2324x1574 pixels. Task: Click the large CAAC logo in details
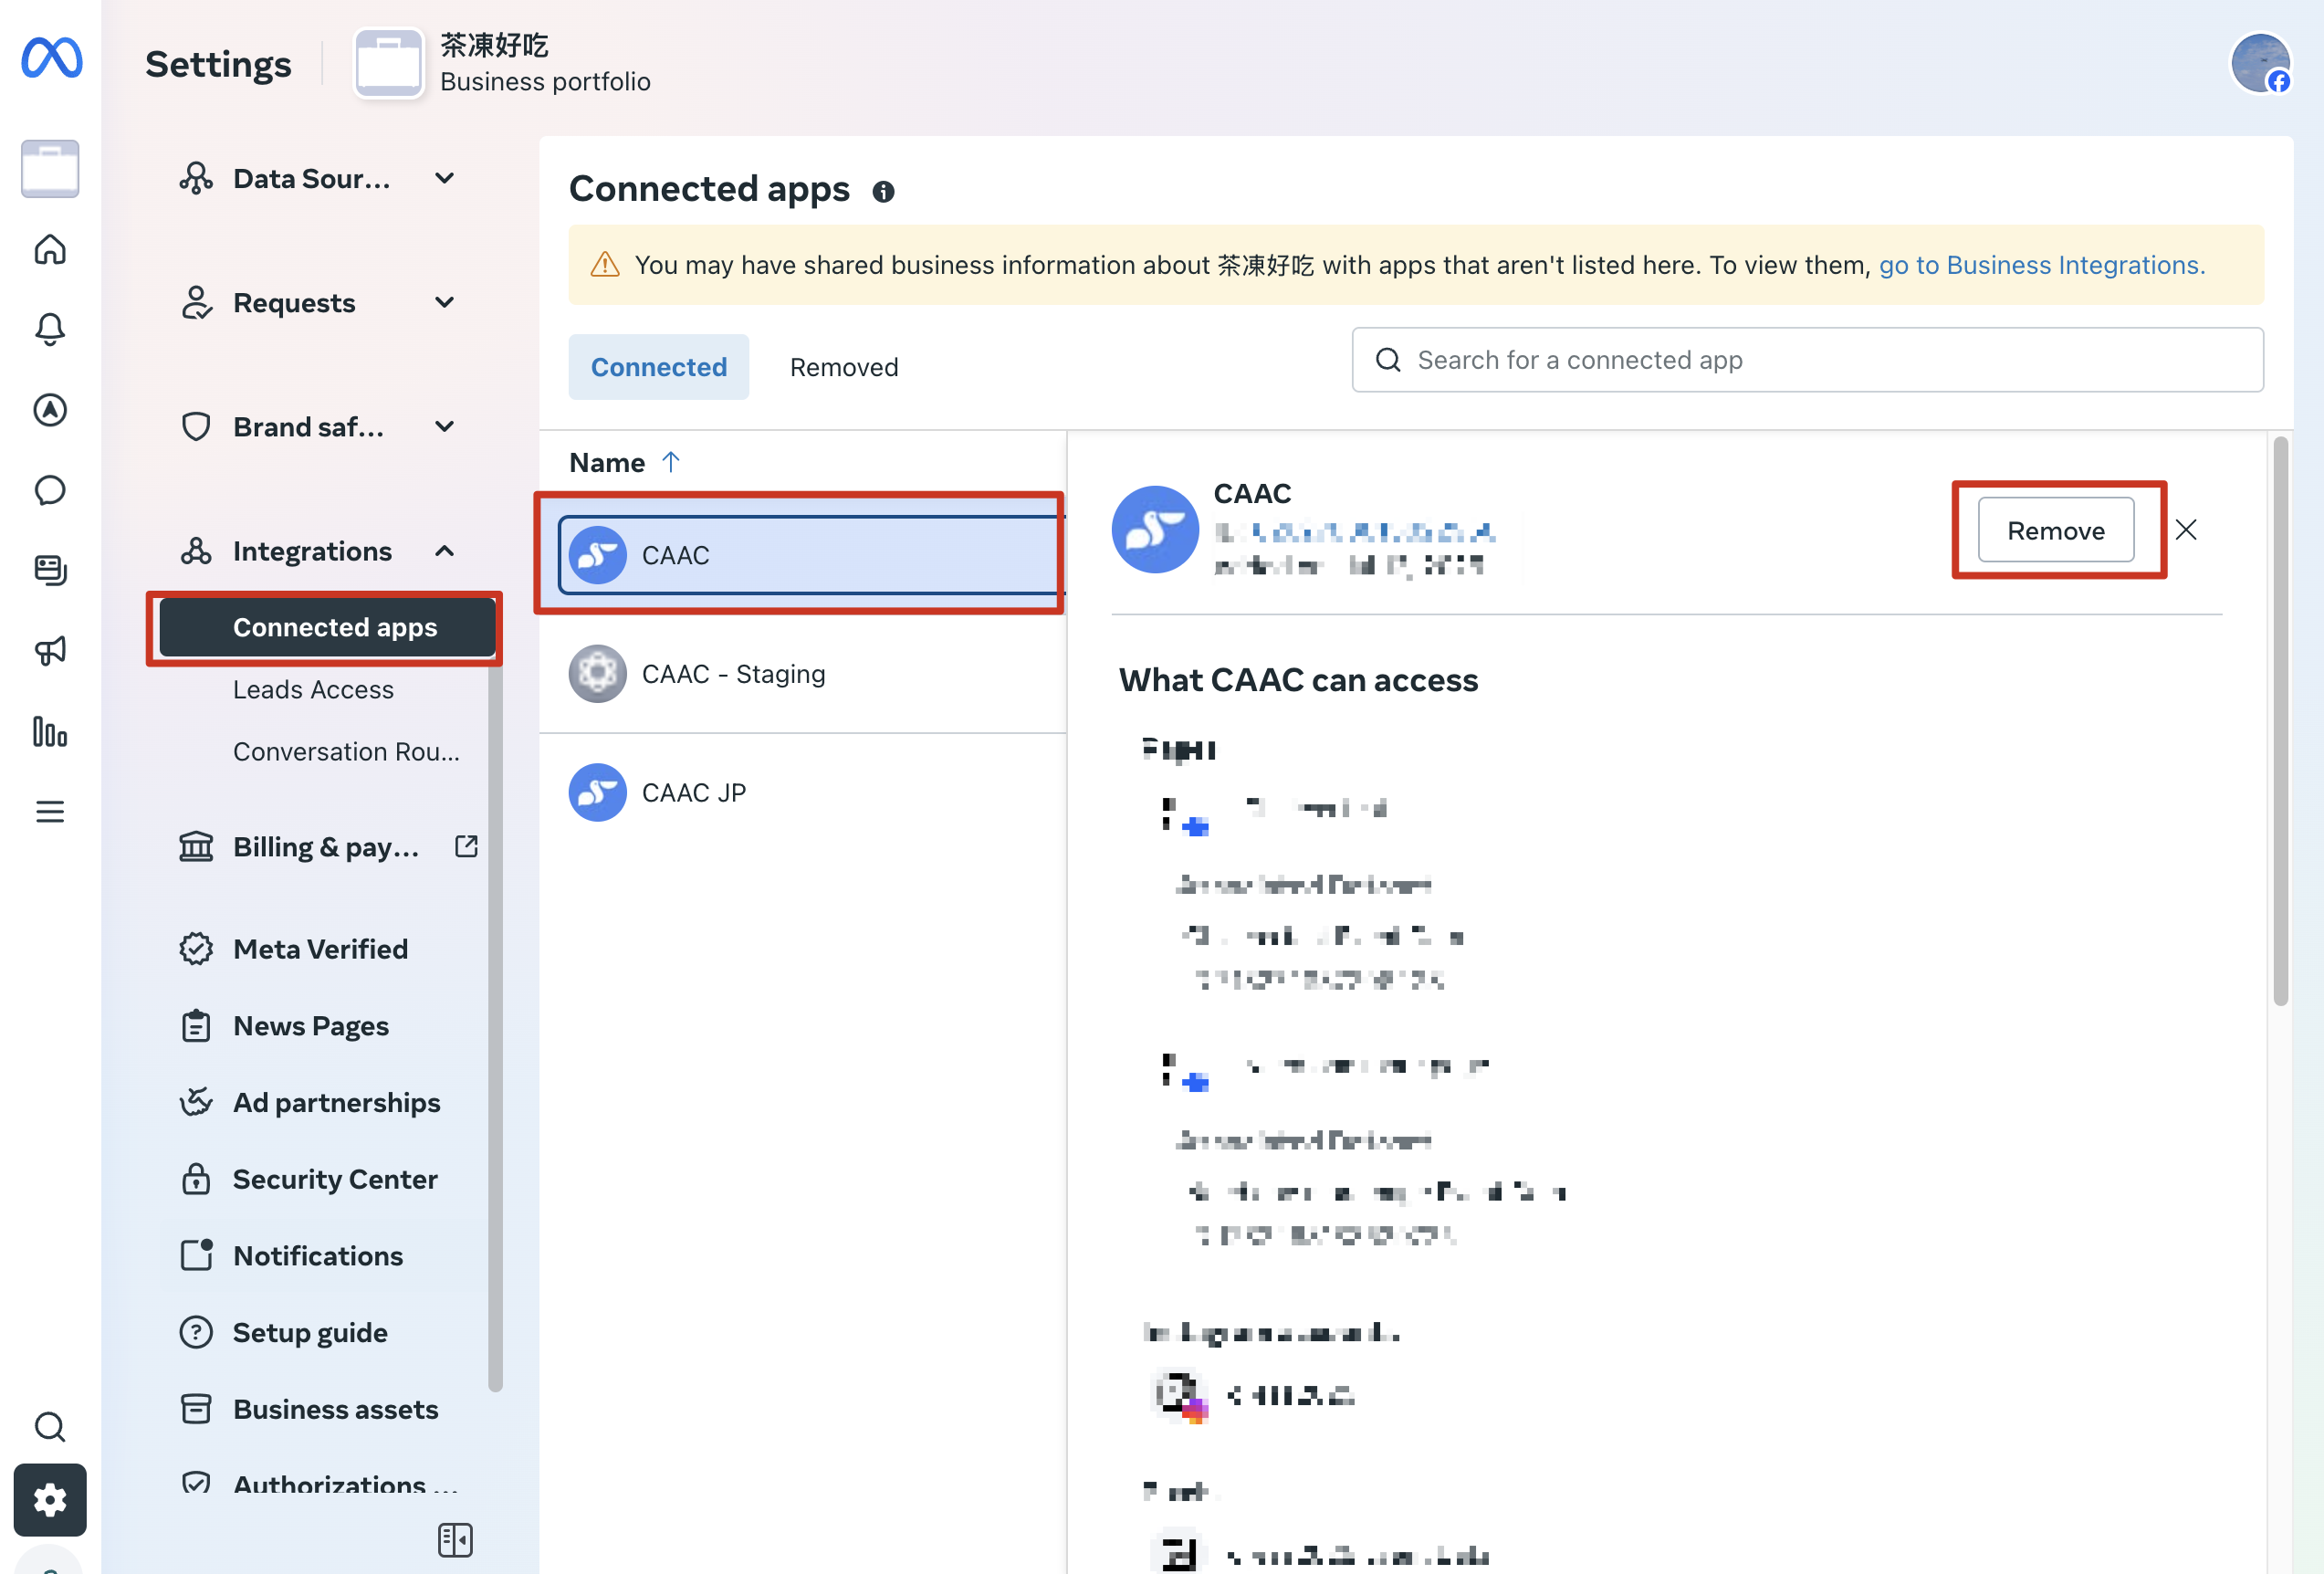(1155, 529)
